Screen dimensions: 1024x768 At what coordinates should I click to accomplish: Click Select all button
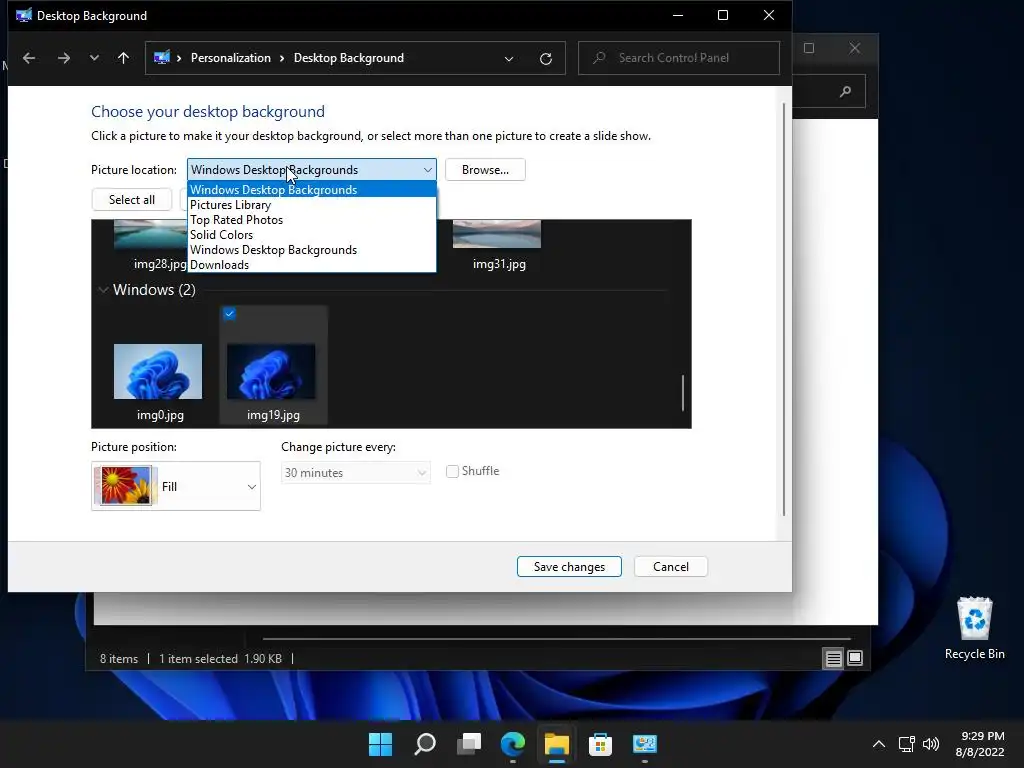click(x=132, y=200)
